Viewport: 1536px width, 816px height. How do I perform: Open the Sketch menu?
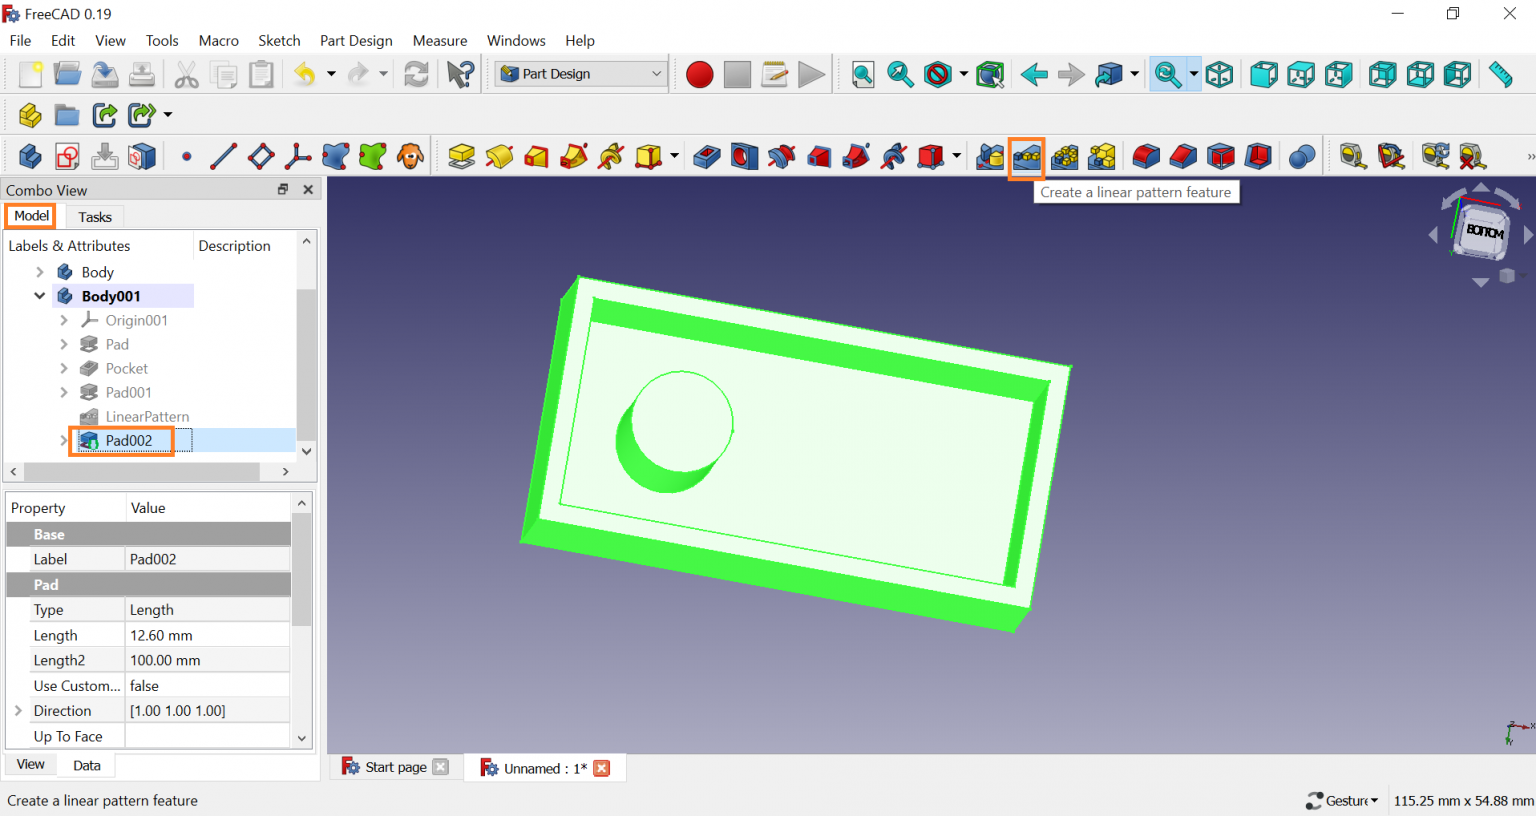click(279, 41)
